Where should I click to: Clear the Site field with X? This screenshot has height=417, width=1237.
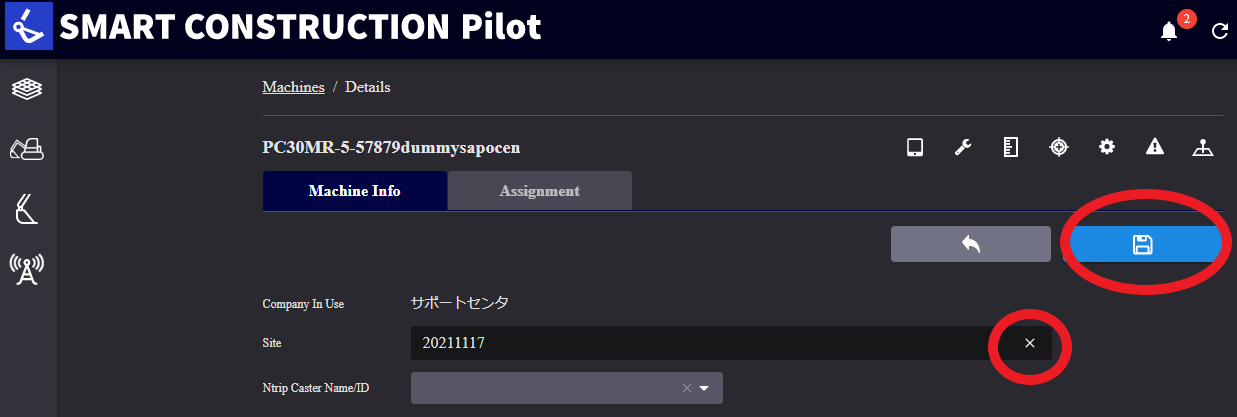pos(1030,344)
